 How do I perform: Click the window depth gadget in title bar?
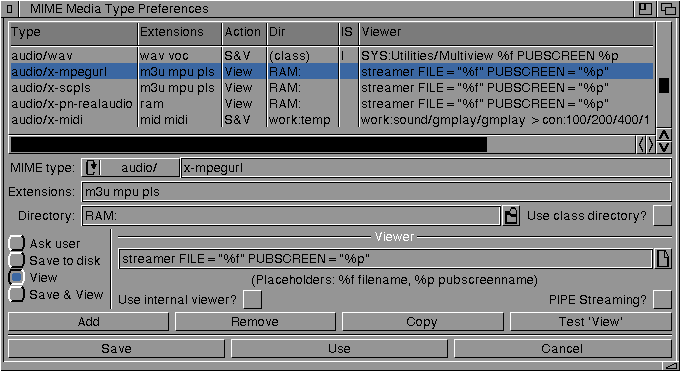[668, 9]
